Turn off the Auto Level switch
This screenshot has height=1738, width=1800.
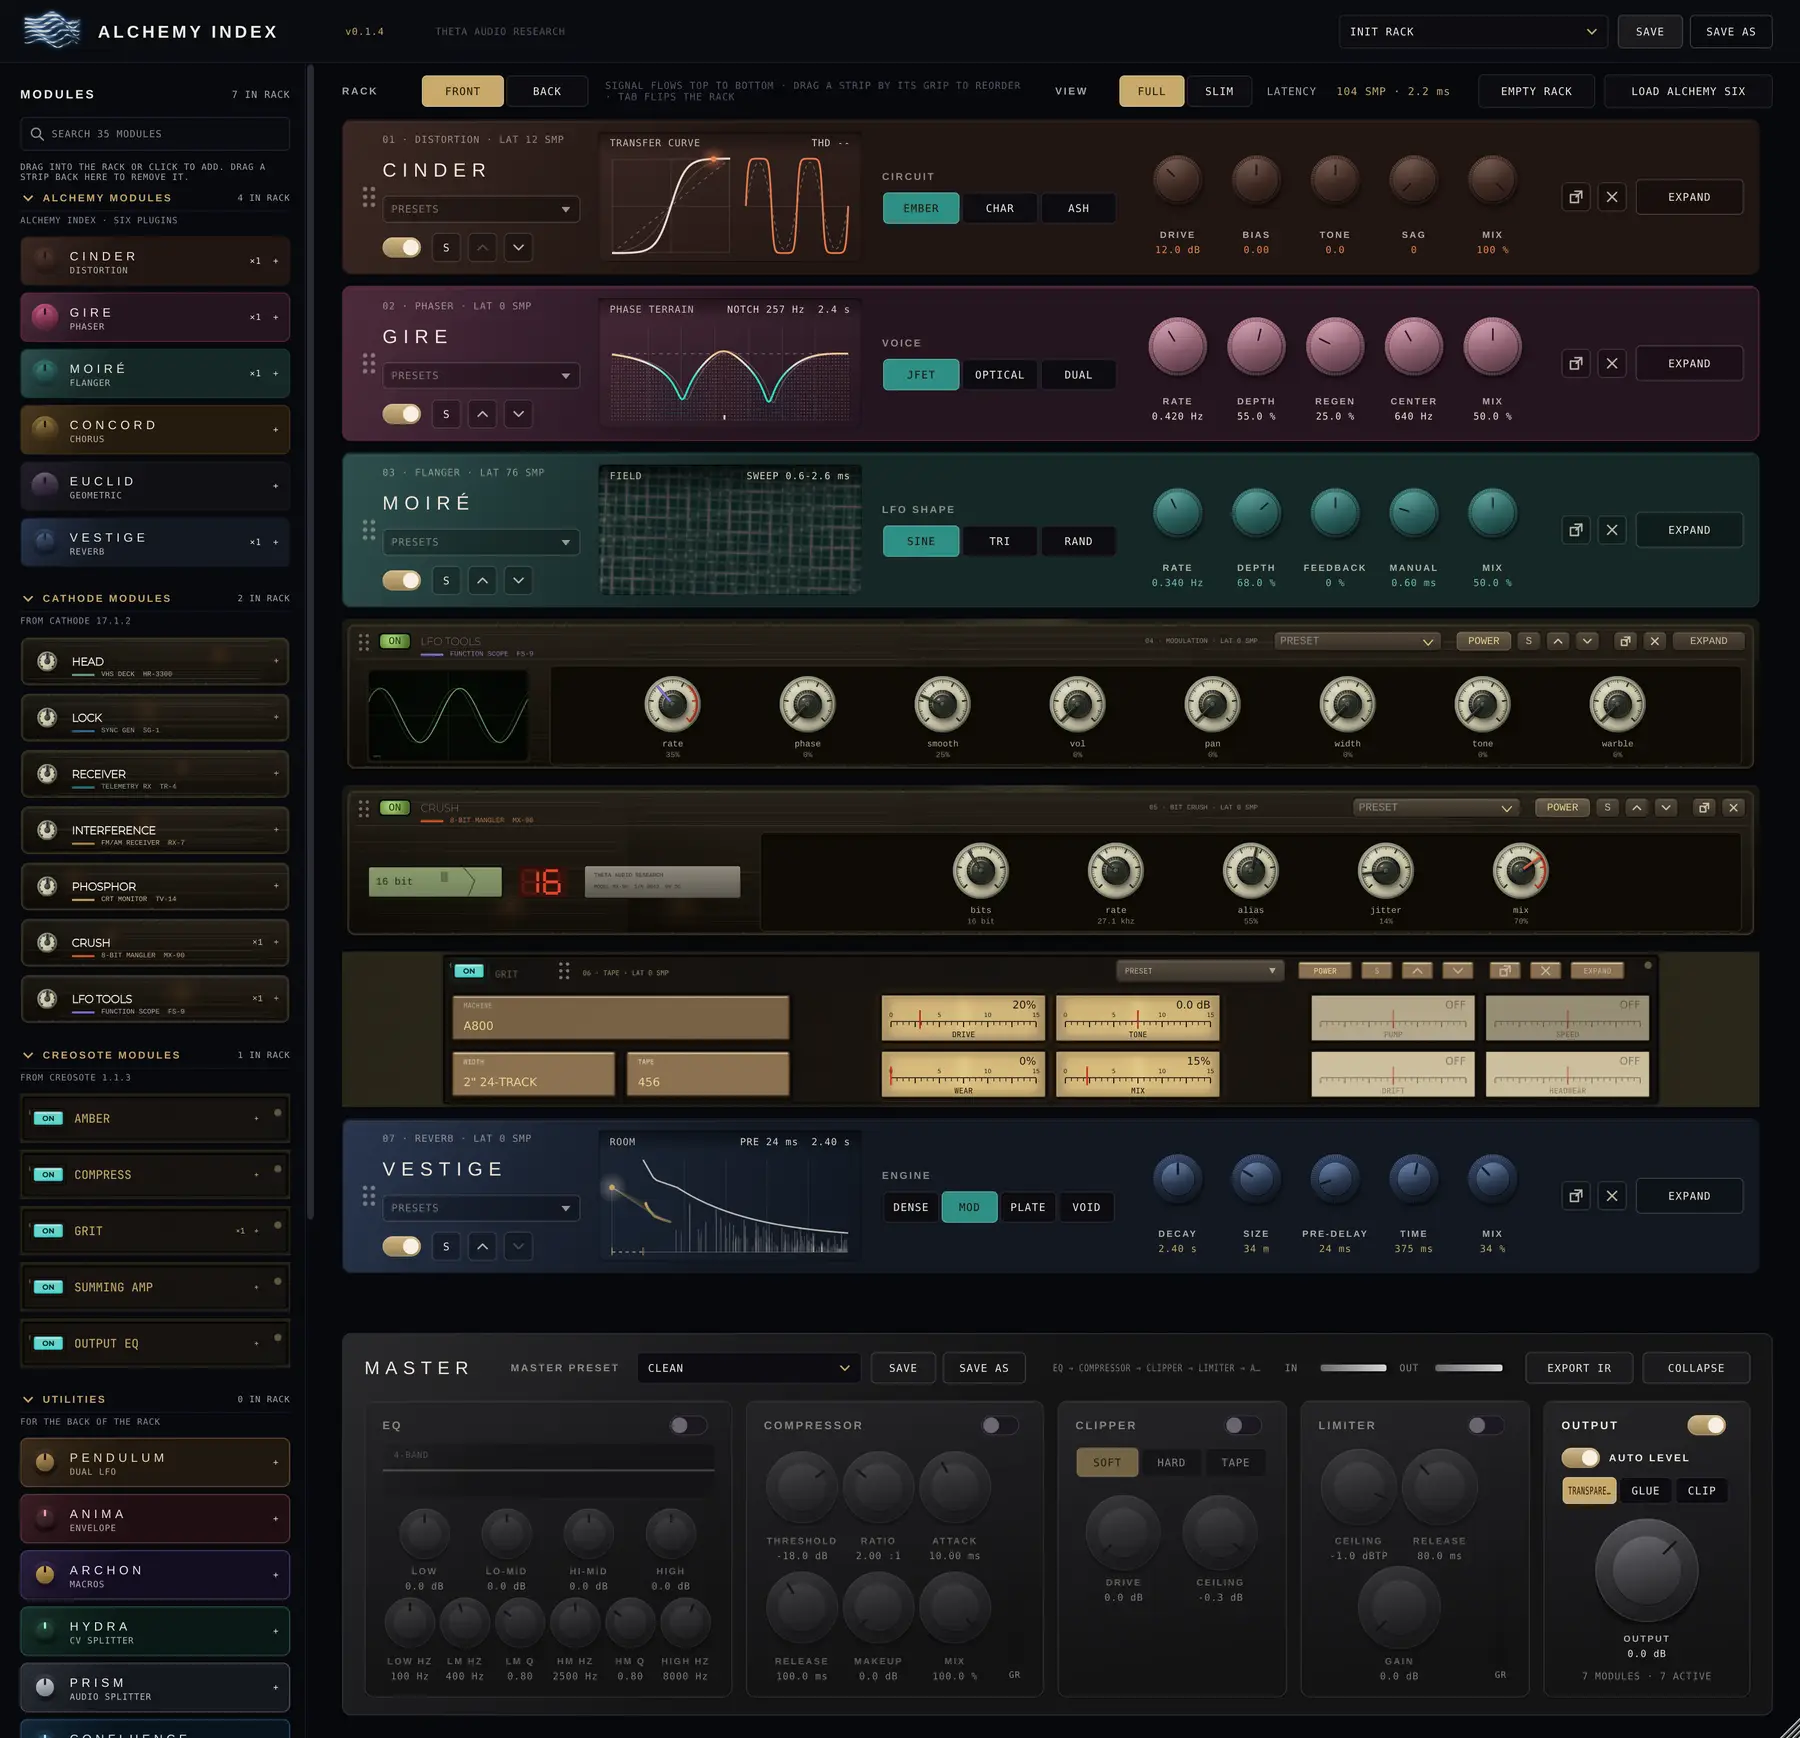[x=1581, y=1458]
